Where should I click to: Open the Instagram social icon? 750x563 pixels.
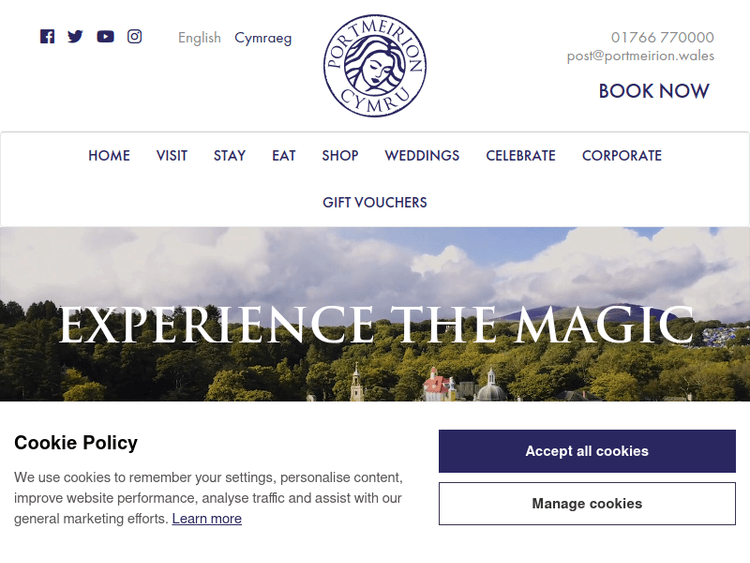coord(134,36)
